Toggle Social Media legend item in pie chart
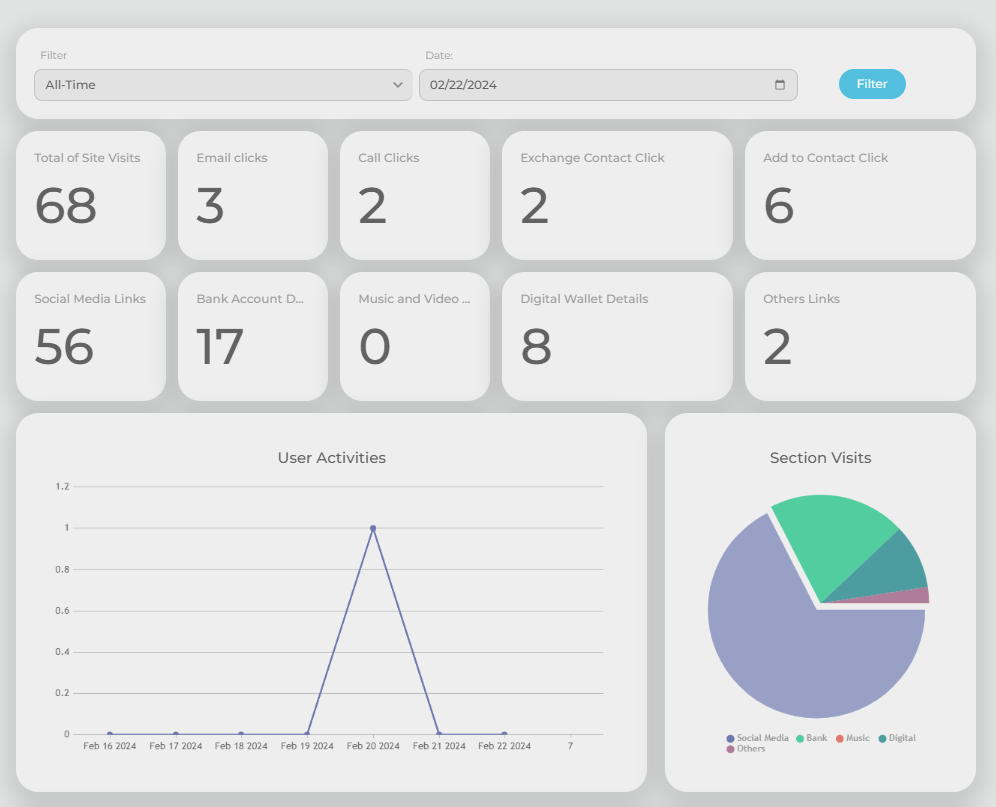The image size is (996, 807). (758, 738)
